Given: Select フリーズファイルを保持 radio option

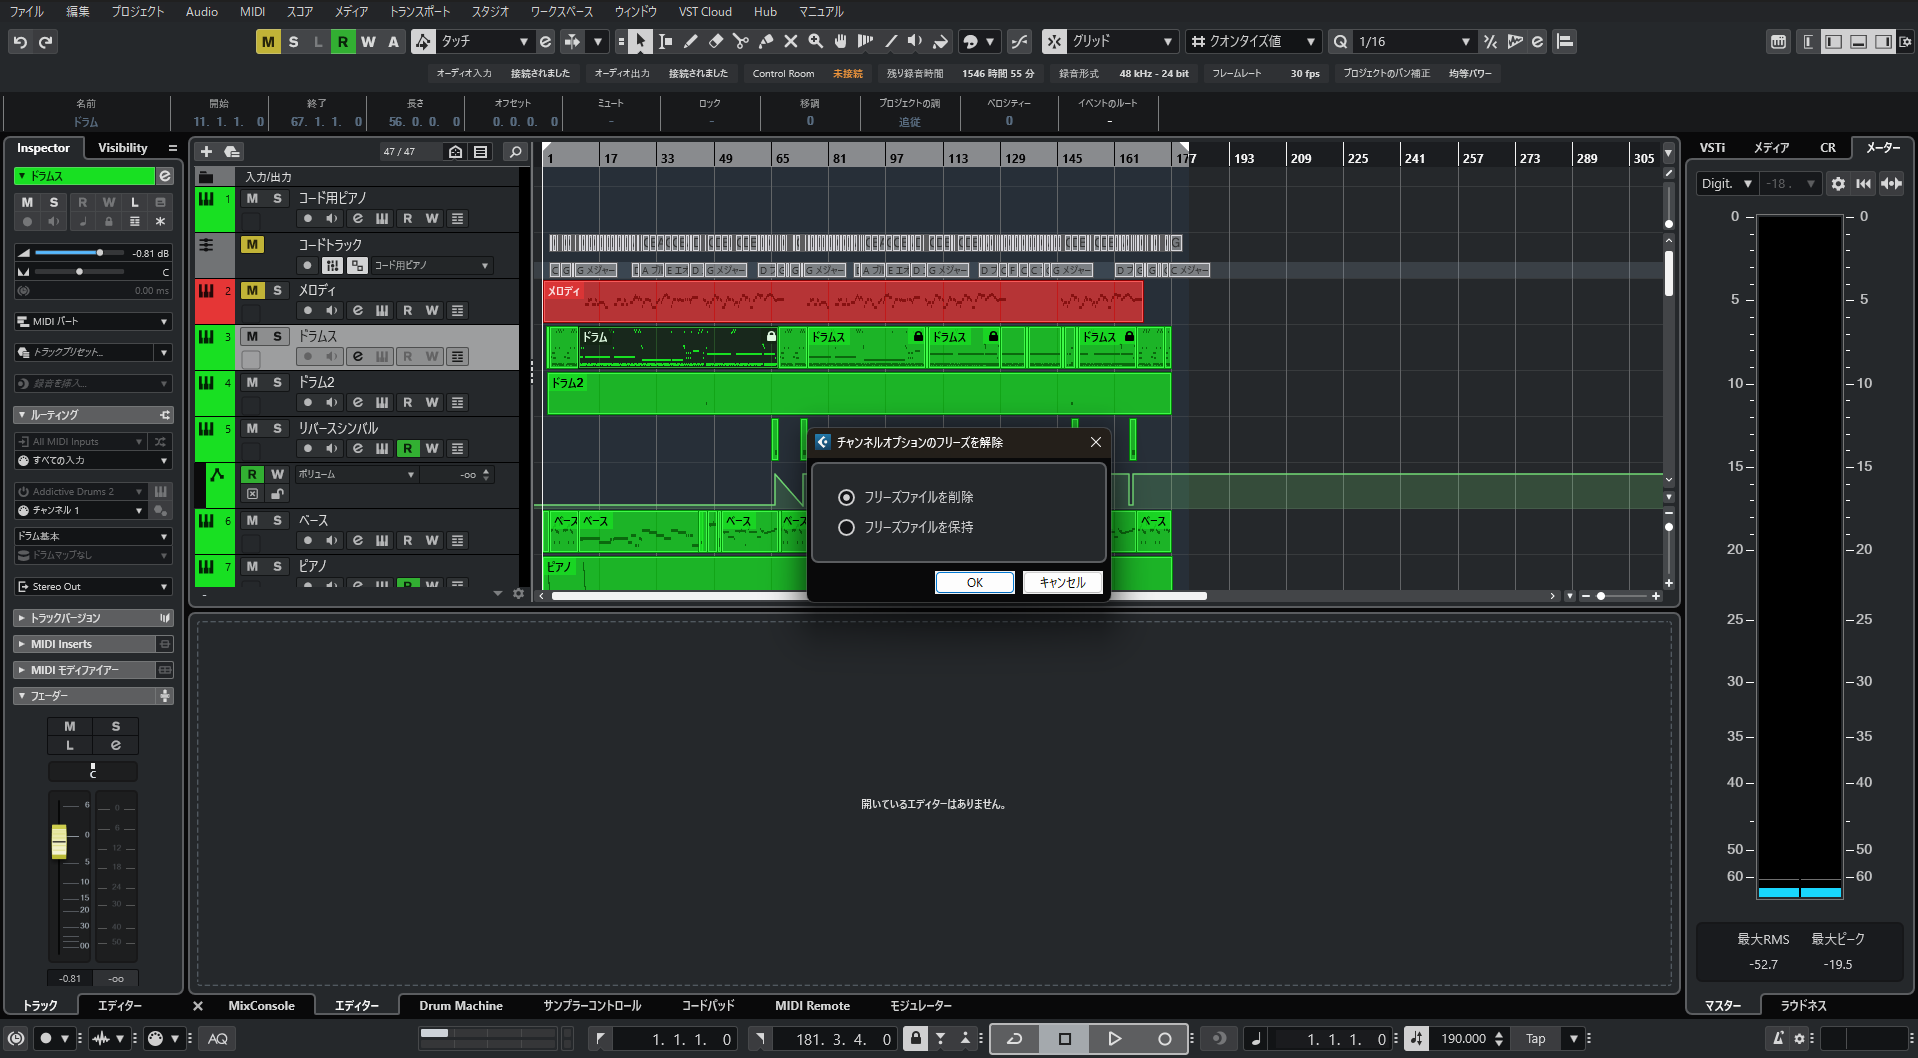Looking at the screenshot, I should coord(847,527).
